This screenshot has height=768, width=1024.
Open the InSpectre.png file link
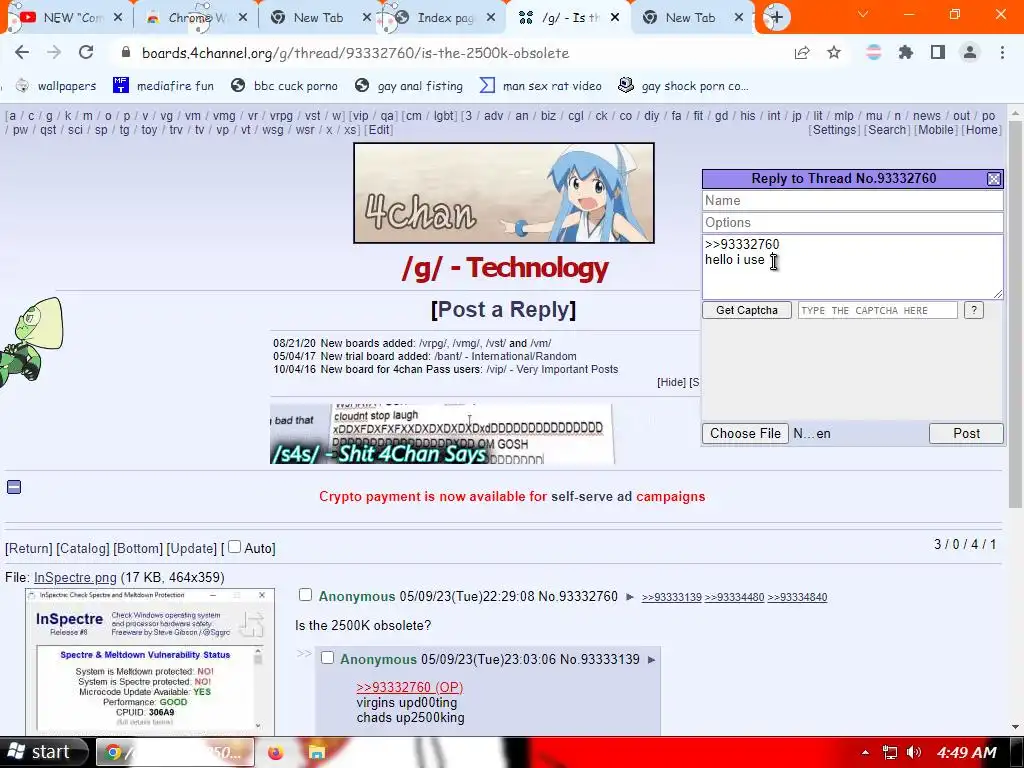(x=75, y=578)
